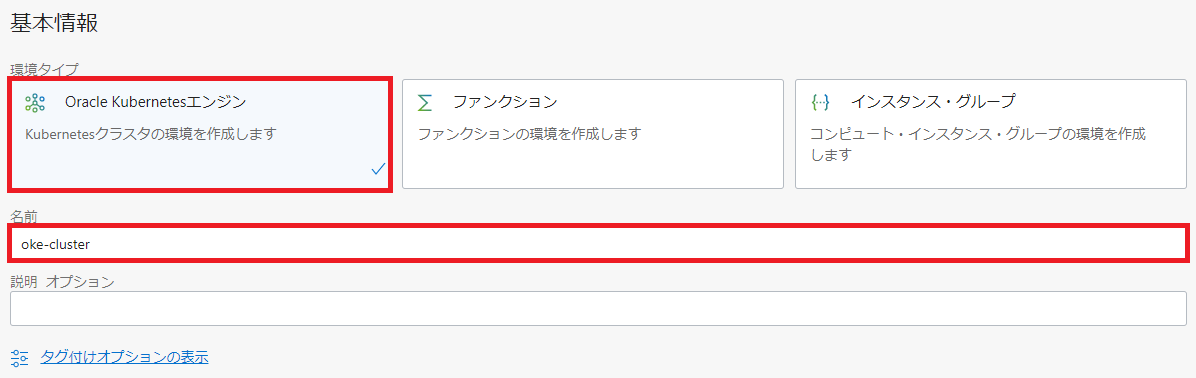Click the 名前 field label

click(24, 217)
